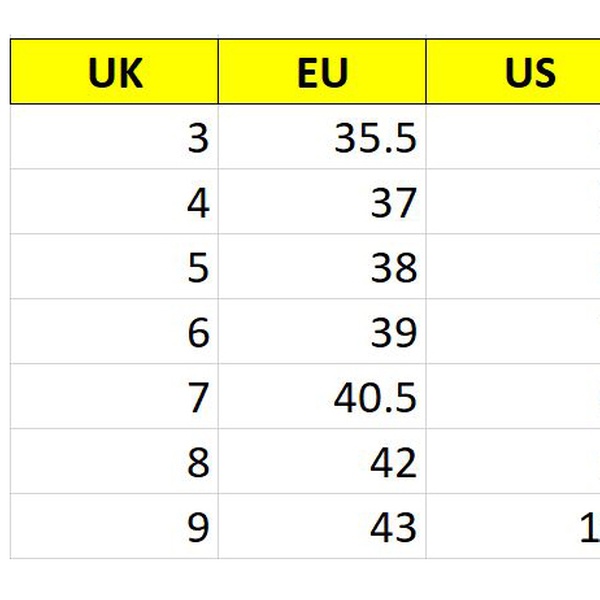
Task: Select the cell with UK size 6
Action: point(114,332)
